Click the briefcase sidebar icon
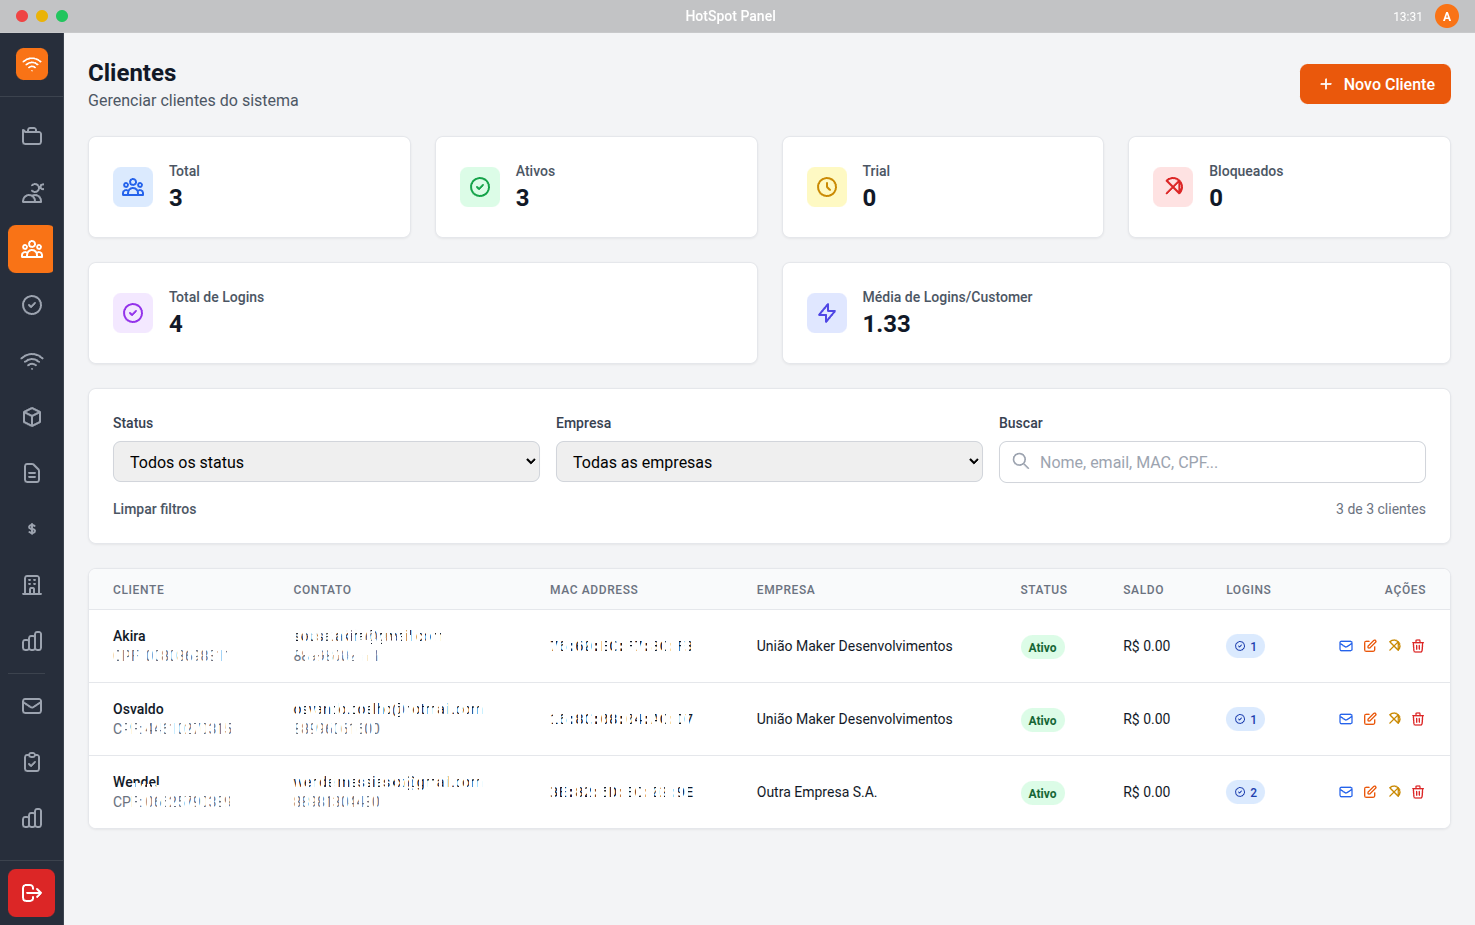This screenshot has height=925, width=1475. coord(32,137)
